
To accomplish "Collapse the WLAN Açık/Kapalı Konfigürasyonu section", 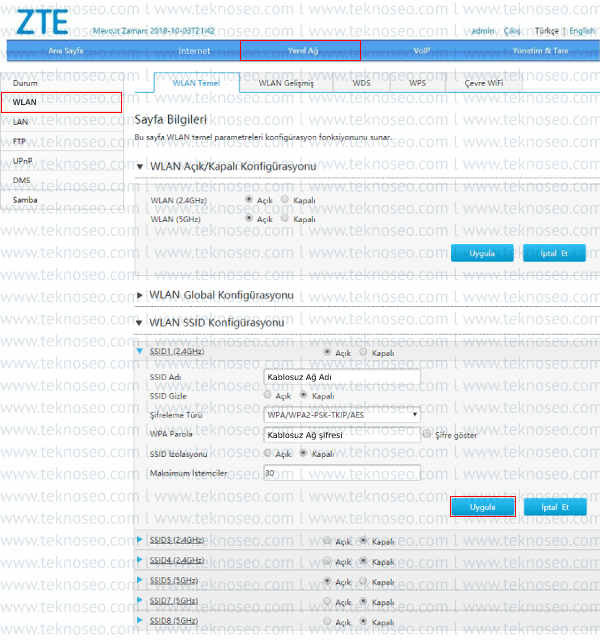I will [140, 166].
